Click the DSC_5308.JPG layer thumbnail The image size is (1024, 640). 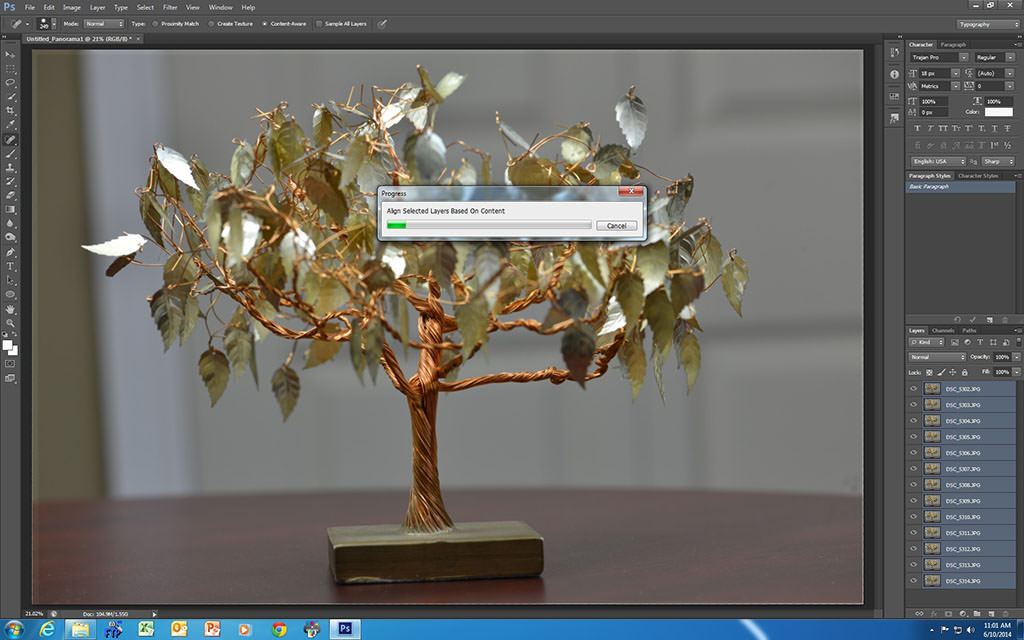click(x=932, y=485)
